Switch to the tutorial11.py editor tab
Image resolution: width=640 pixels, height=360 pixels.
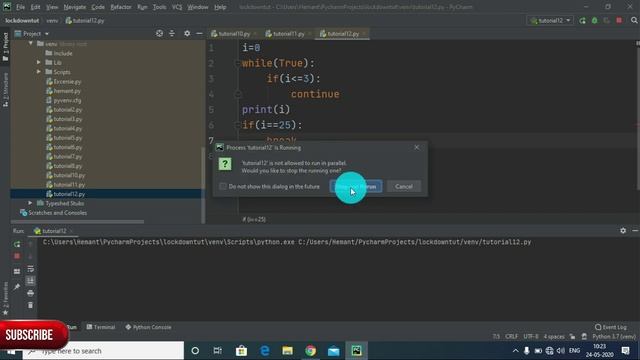point(288,34)
